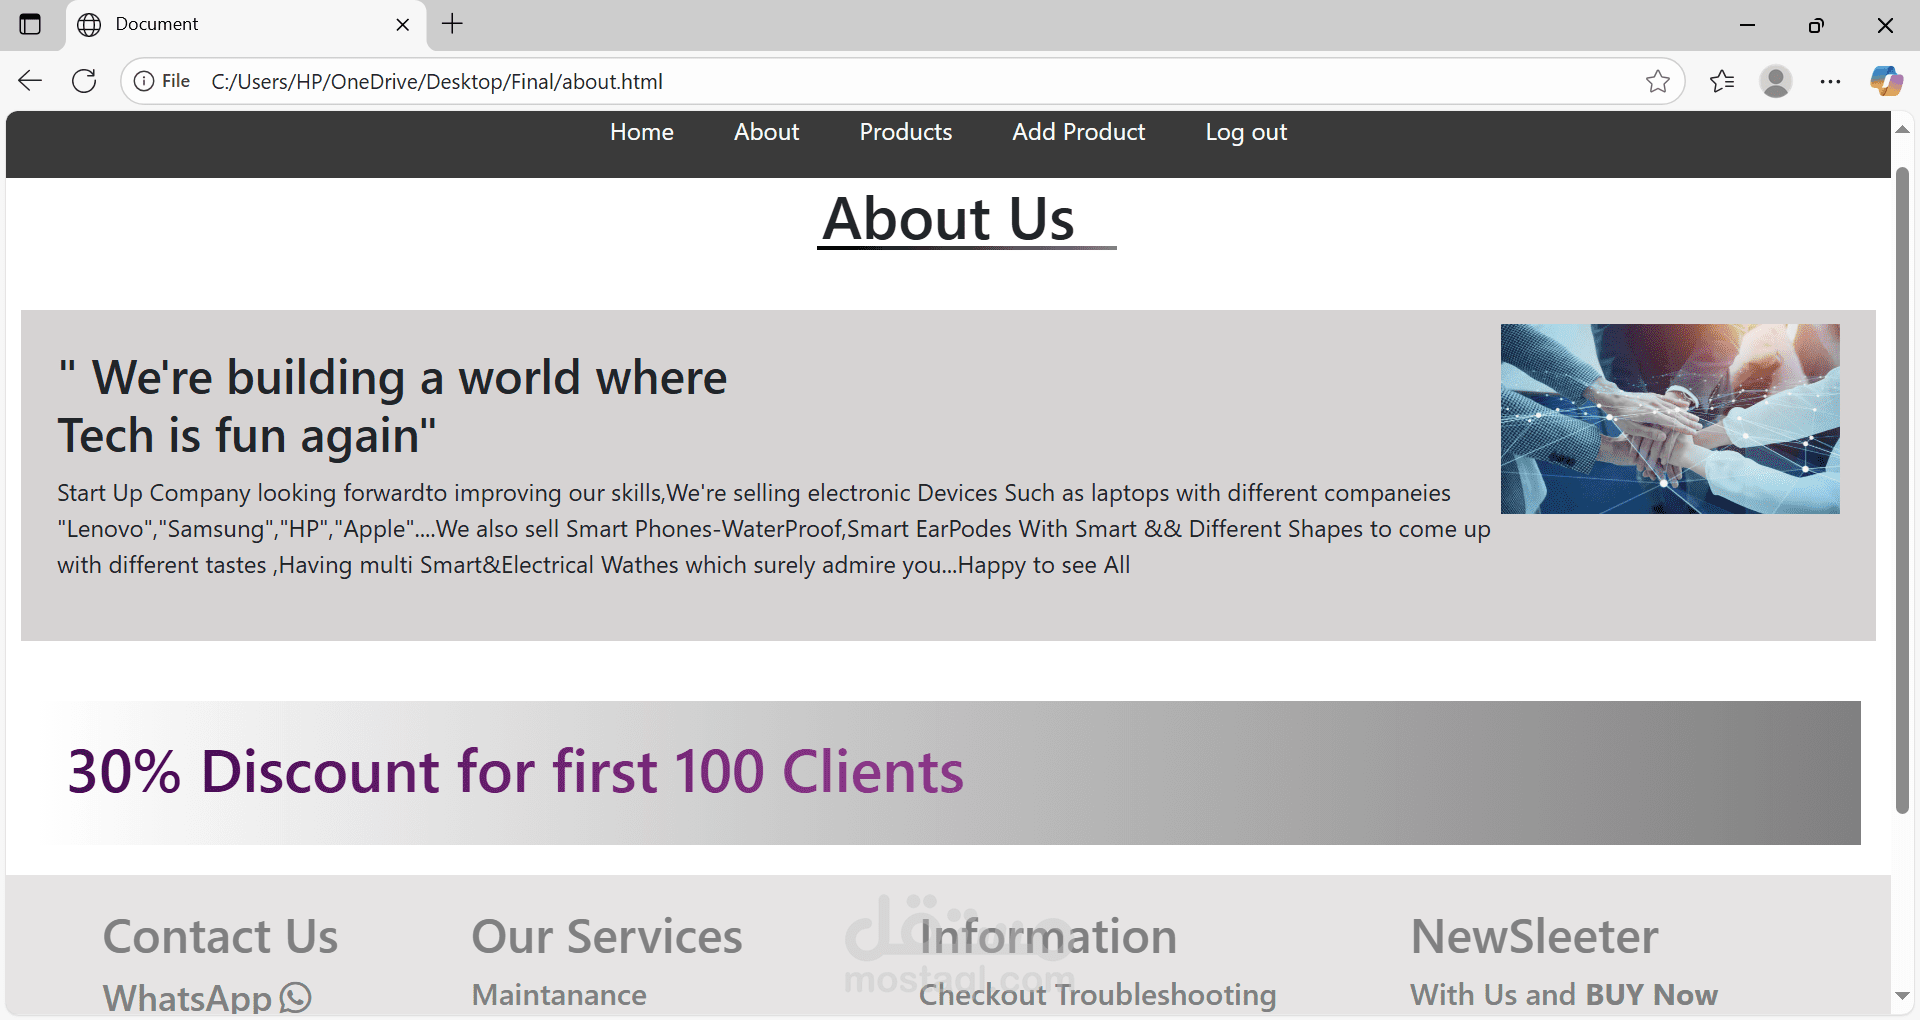Click the NewSleeter footer heading
Image resolution: width=1920 pixels, height=1020 pixels.
pos(1535,937)
